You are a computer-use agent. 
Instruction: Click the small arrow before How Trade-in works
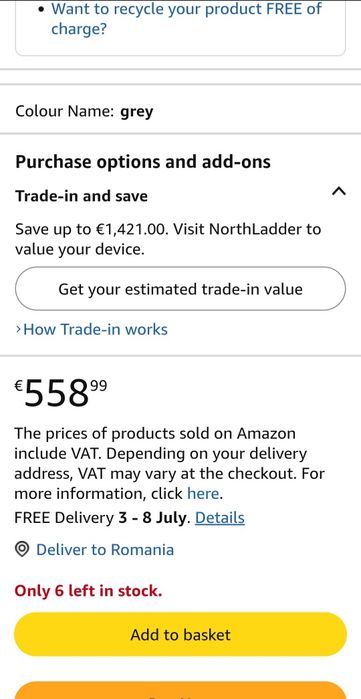pos(18,329)
